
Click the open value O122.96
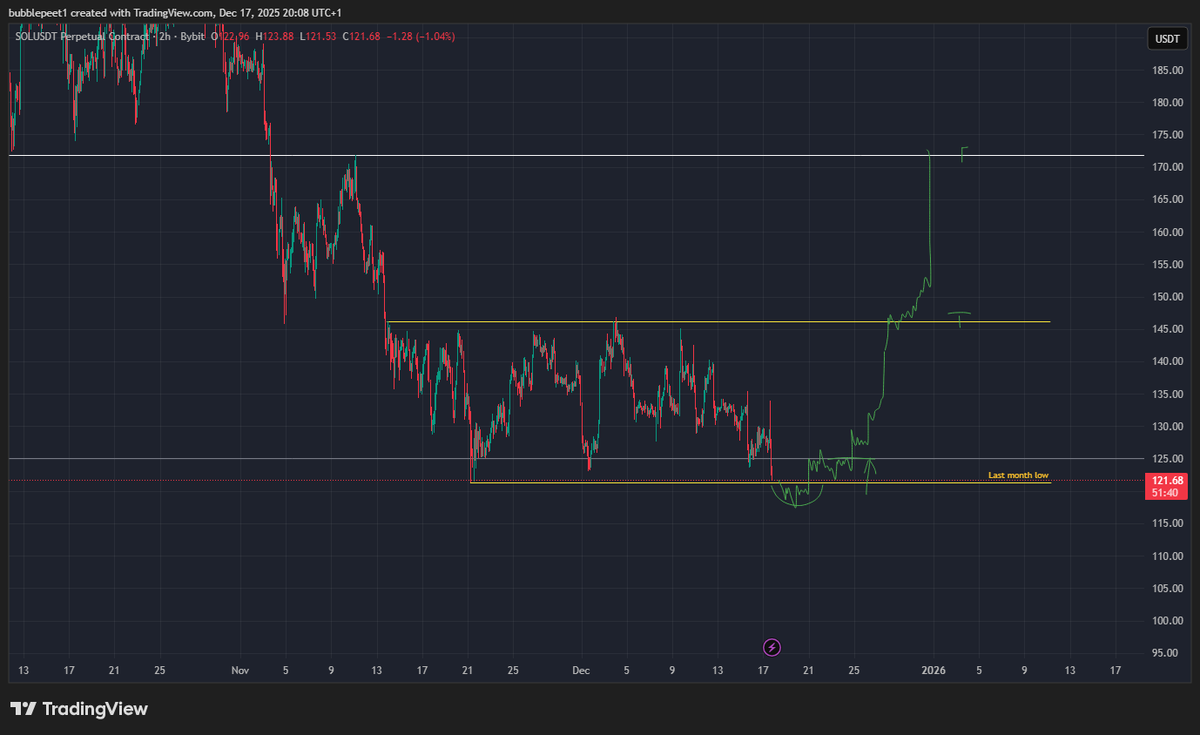coord(230,37)
